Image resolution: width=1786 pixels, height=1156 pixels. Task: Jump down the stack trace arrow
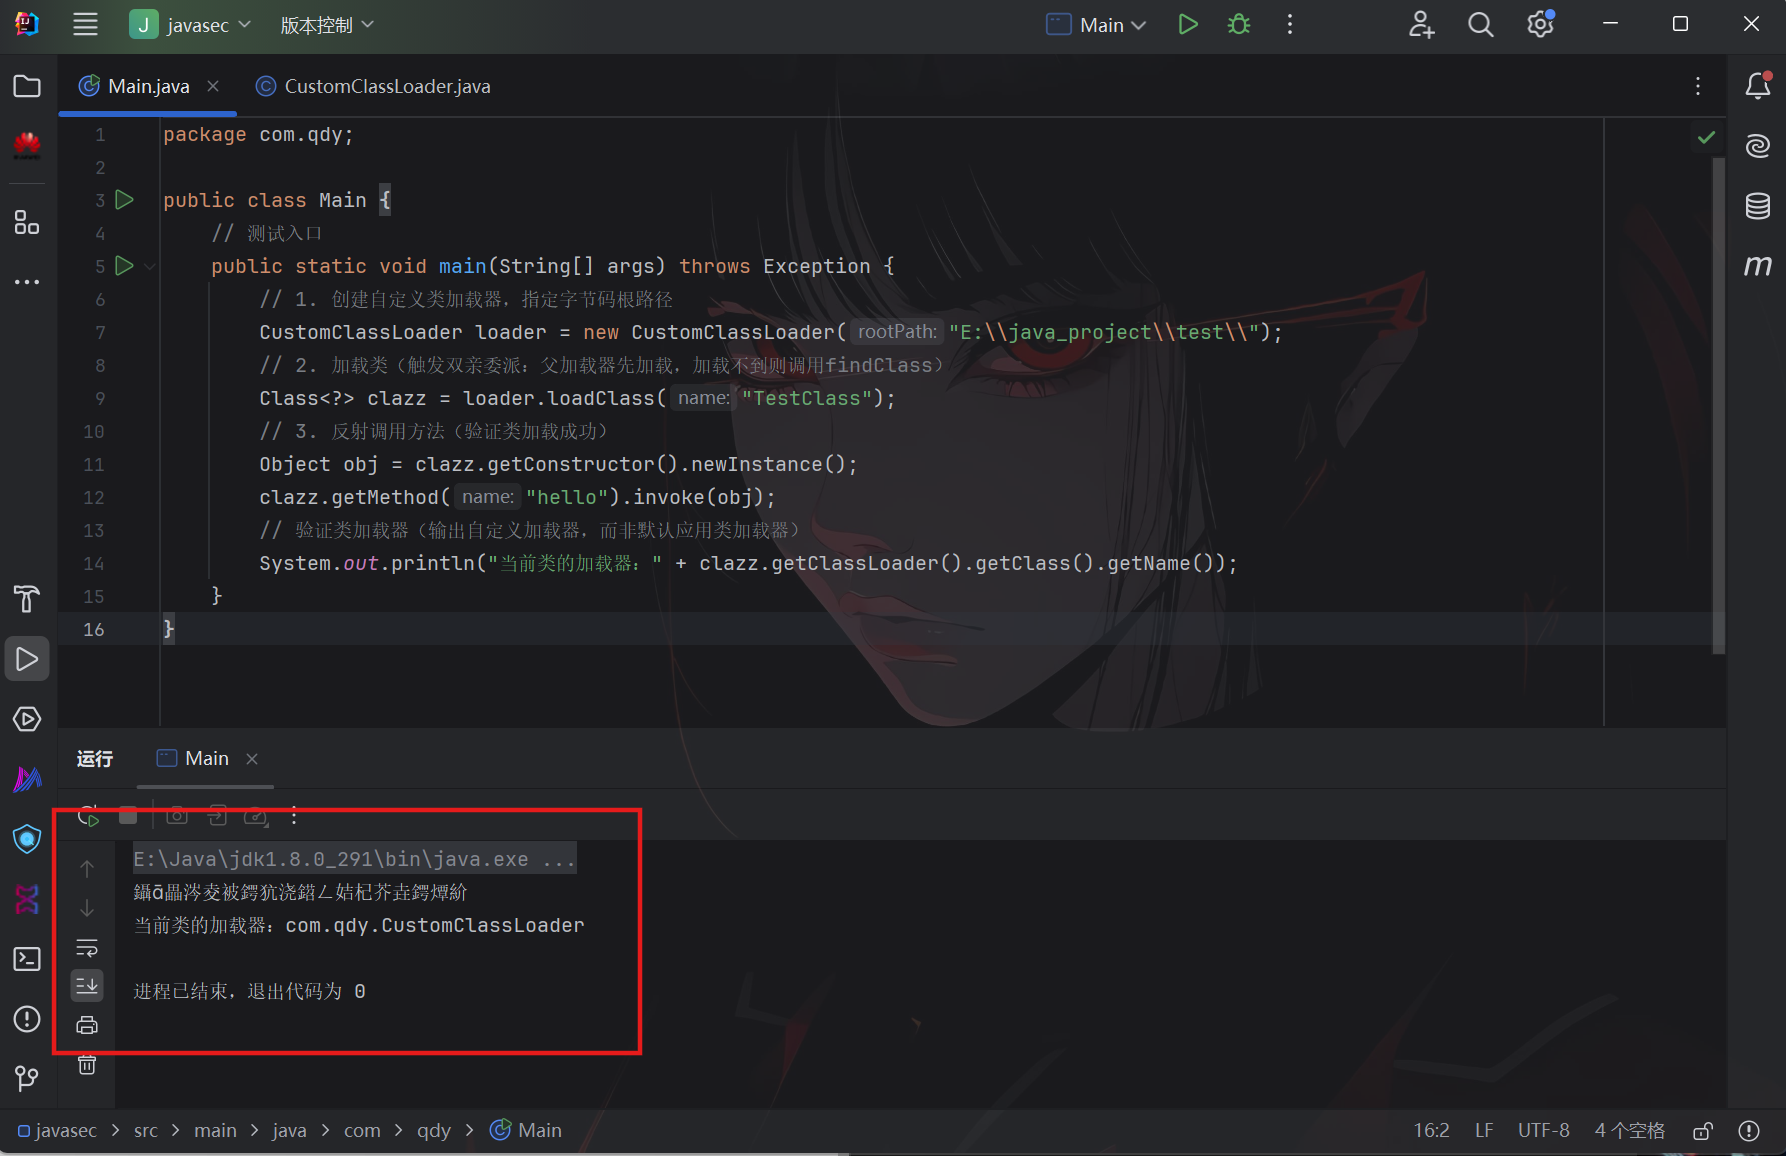point(87,908)
